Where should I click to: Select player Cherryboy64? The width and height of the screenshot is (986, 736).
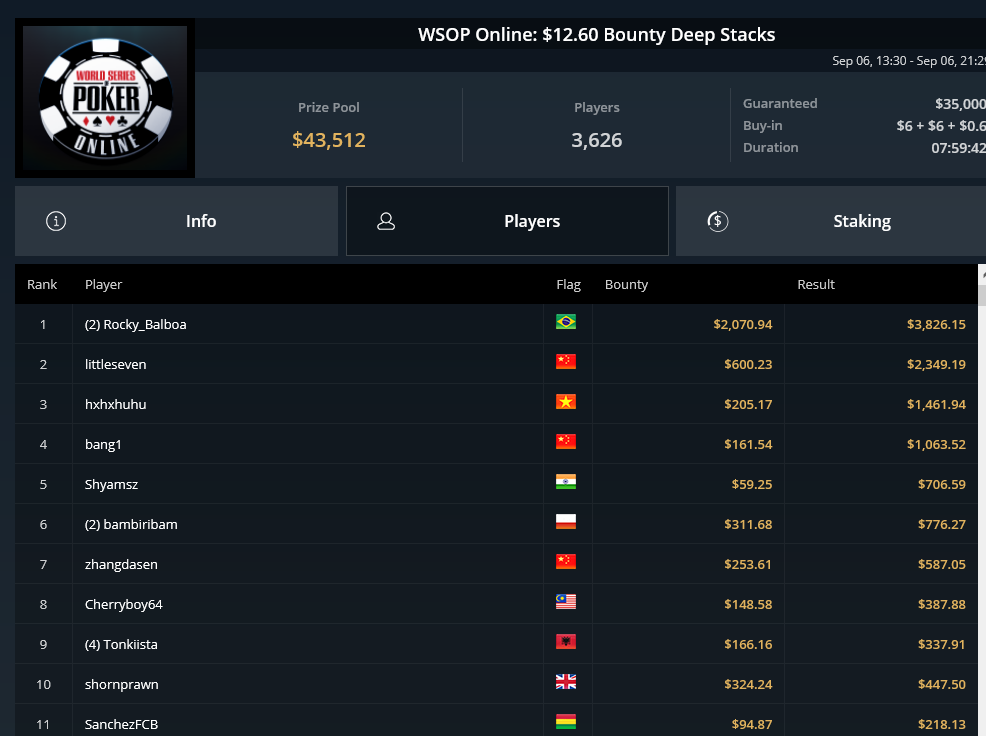(124, 605)
